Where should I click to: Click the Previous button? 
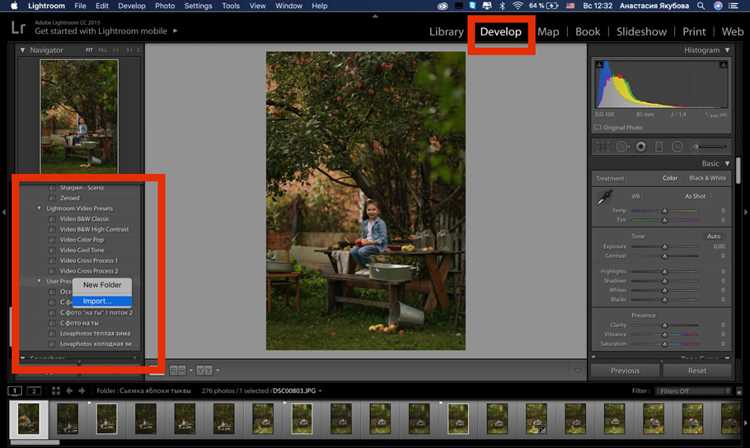pos(625,371)
